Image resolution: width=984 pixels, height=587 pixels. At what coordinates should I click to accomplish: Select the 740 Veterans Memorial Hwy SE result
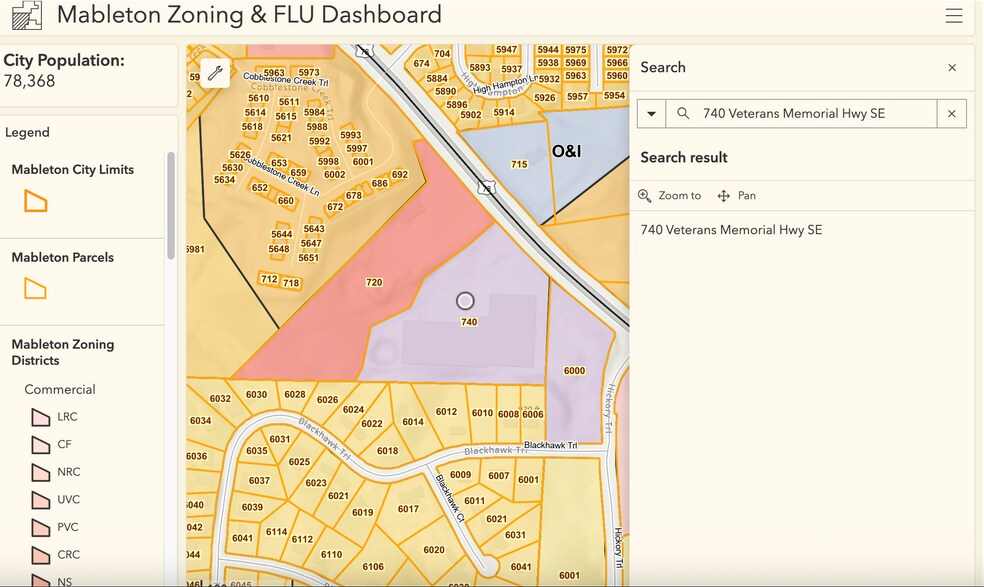click(x=731, y=230)
